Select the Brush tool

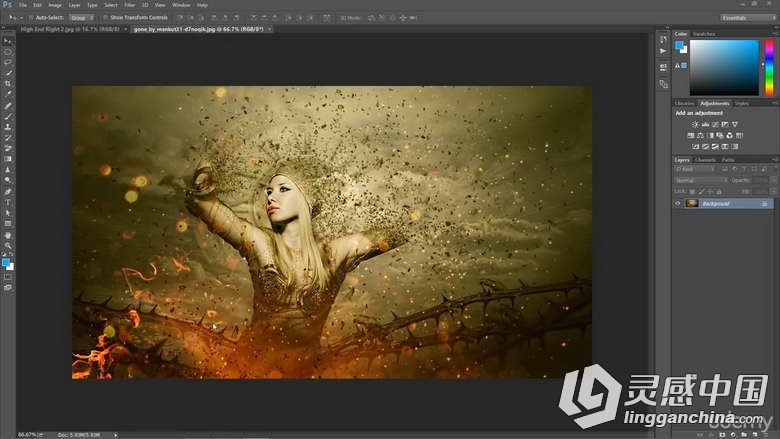pyautogui.click(x=7, y=116)
